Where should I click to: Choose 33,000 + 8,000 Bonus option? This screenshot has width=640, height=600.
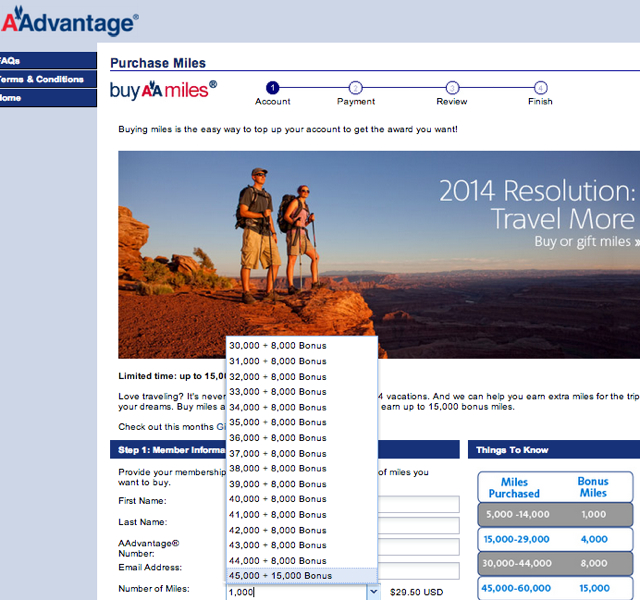(302, 392)
